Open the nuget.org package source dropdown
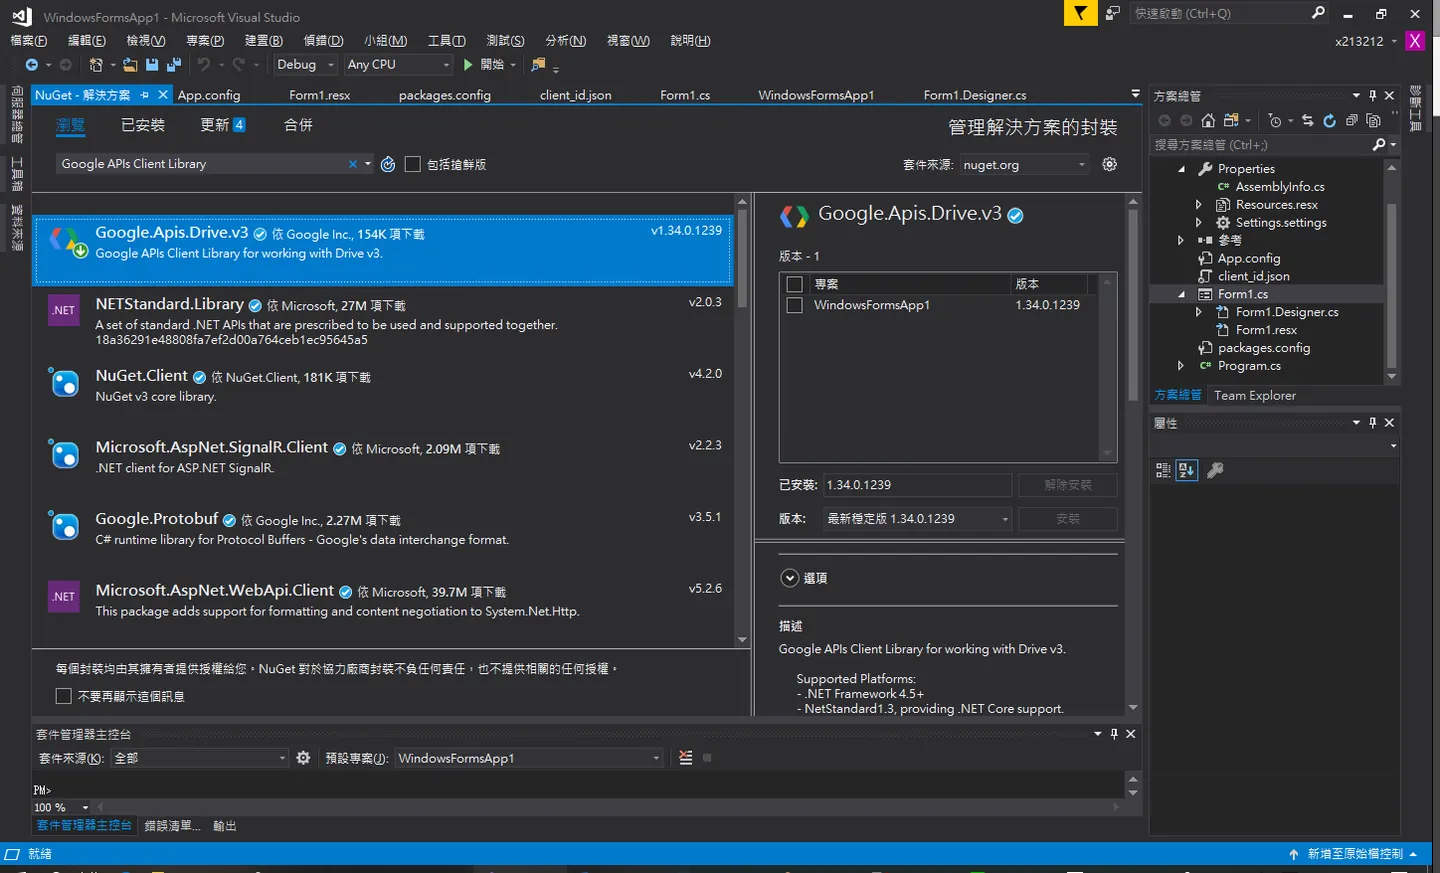 [1024, 164]
